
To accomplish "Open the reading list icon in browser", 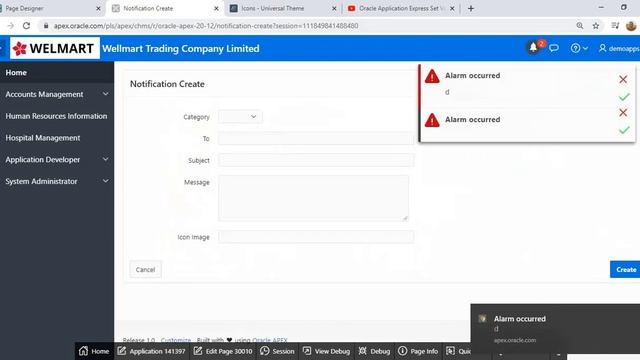I will coord(615,26).
